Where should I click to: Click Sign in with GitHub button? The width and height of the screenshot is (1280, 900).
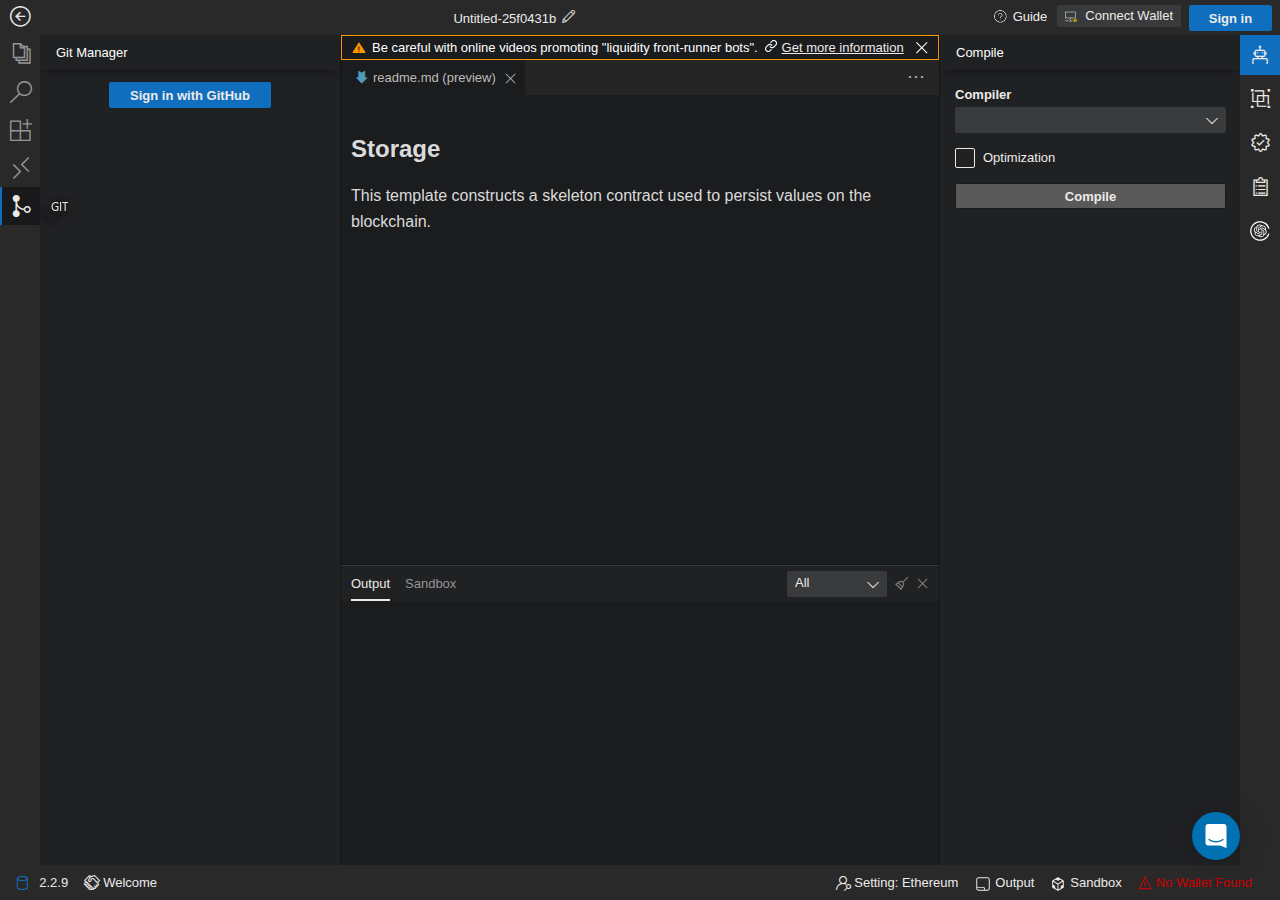coord(190,95)
